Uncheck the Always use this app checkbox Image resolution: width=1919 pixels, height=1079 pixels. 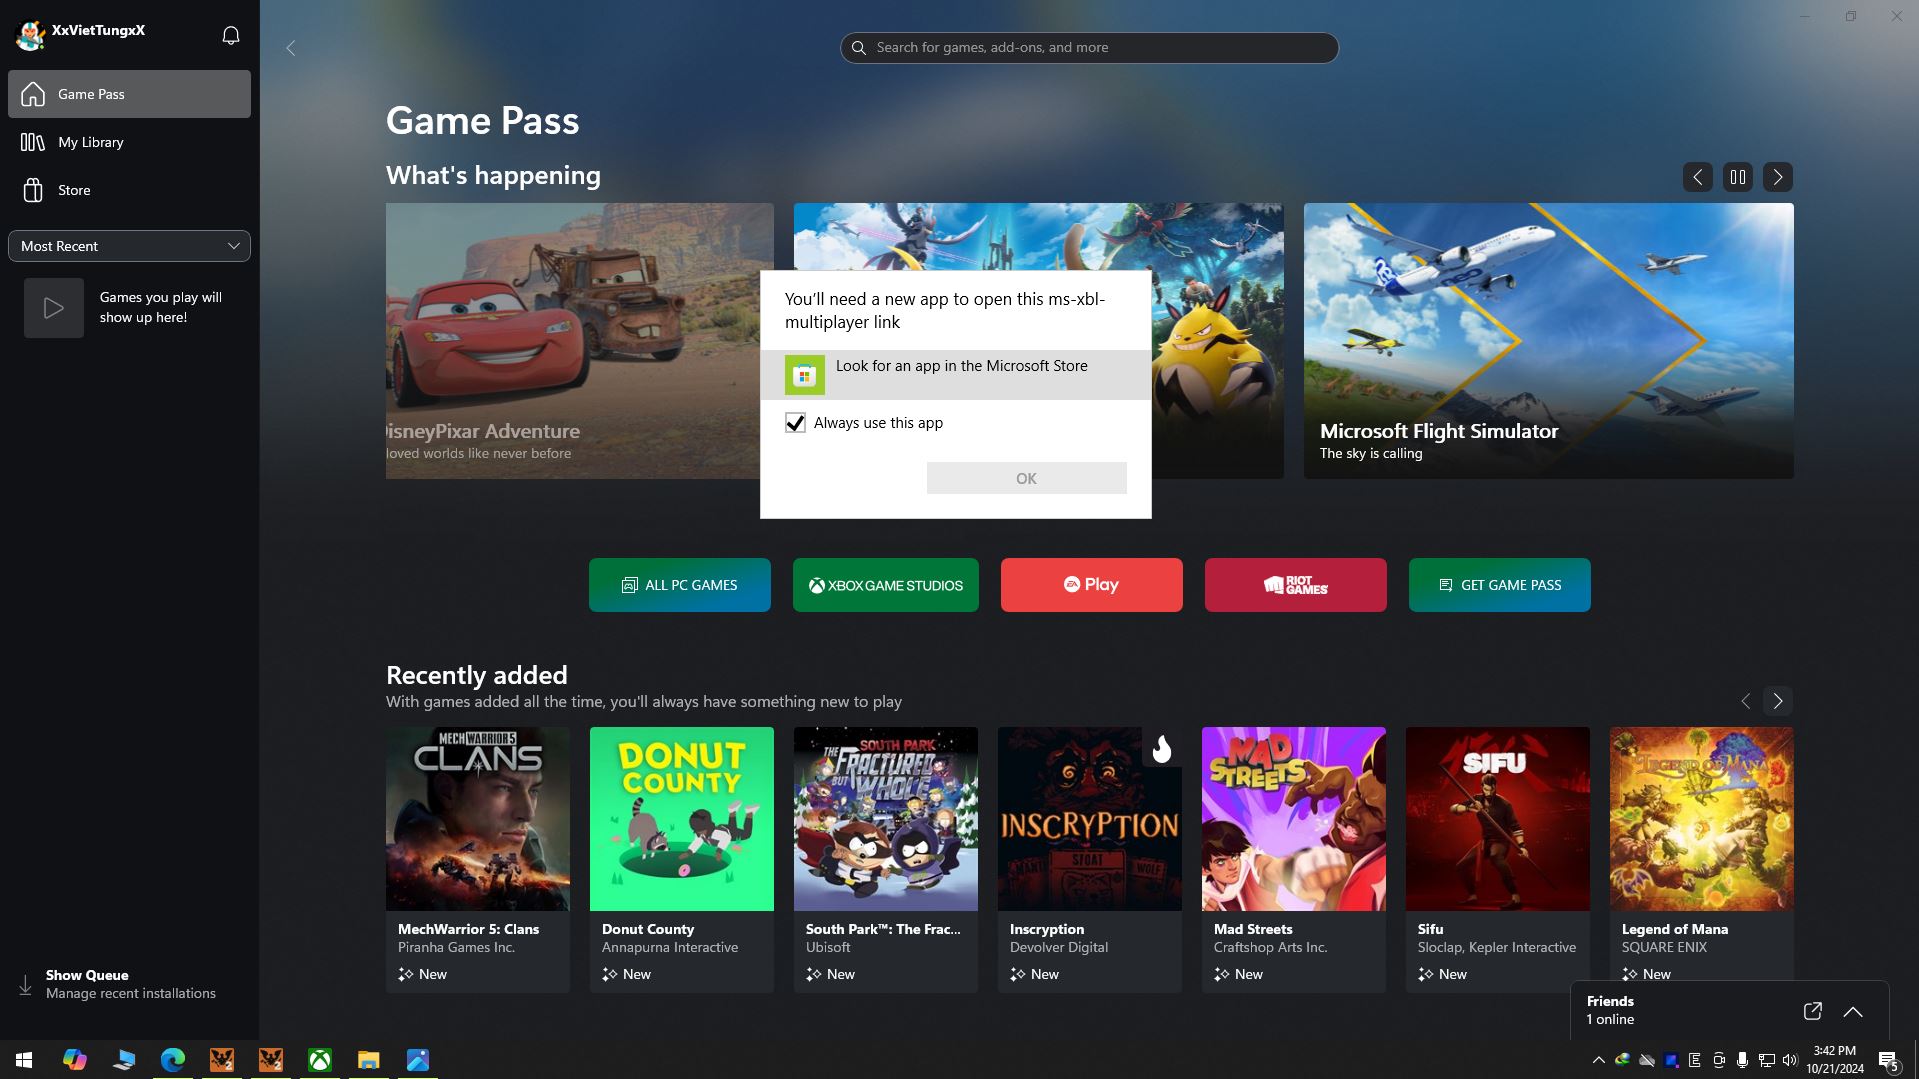click(795, 423)
